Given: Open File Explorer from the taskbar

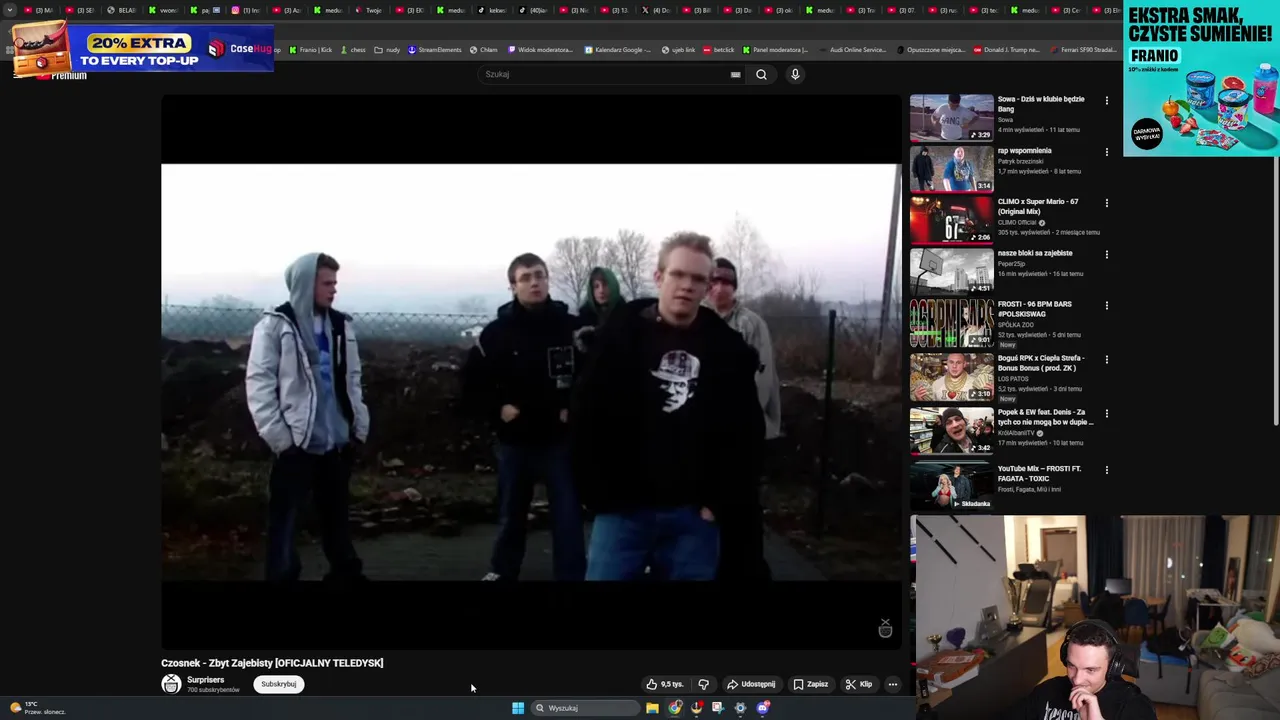Looking at the screenshot, I should coord(652,708).
